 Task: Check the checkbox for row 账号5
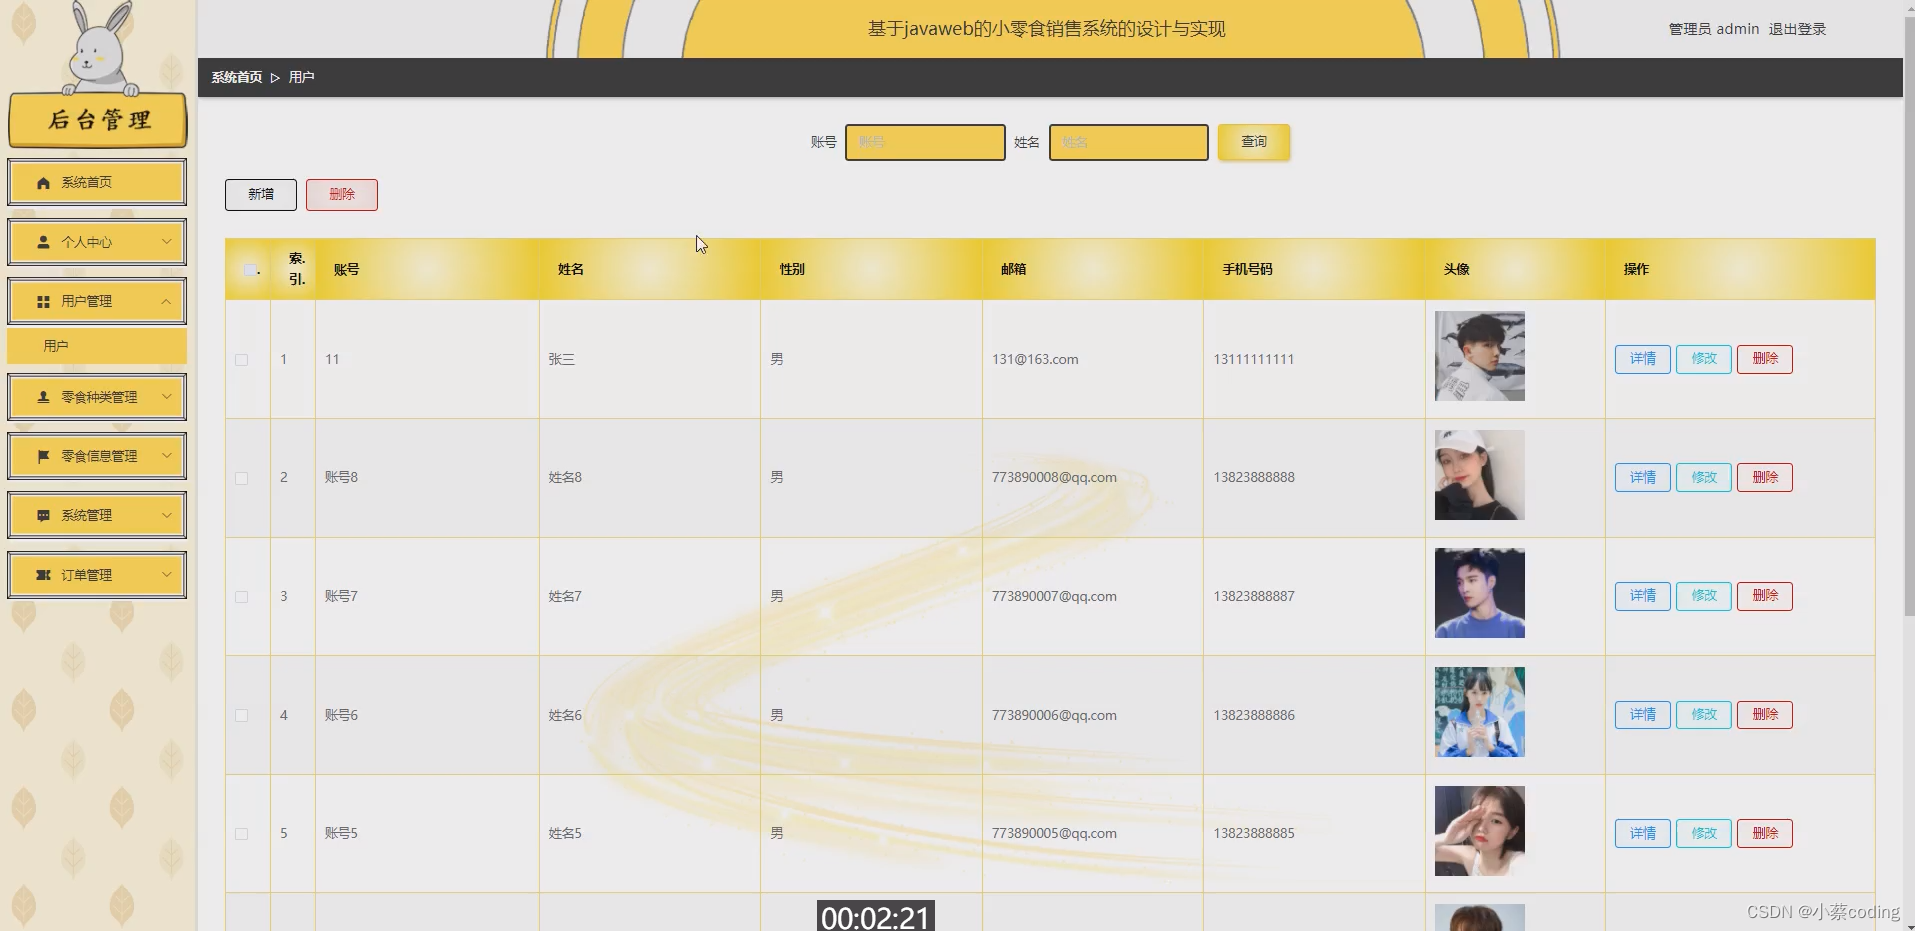point(241,834)
